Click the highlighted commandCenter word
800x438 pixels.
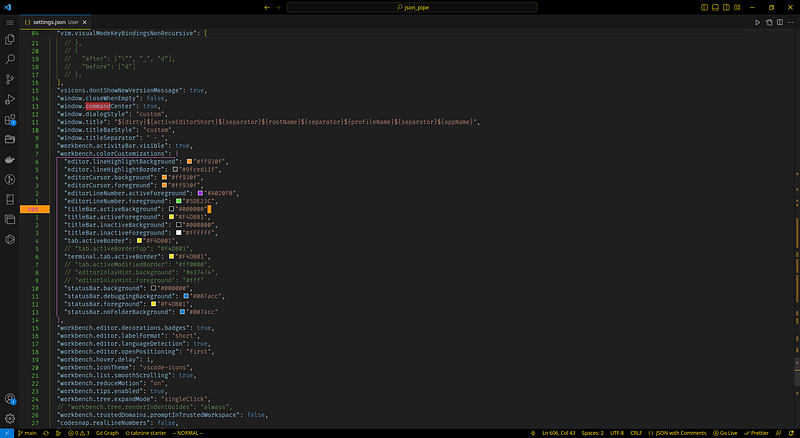point(98,106)
